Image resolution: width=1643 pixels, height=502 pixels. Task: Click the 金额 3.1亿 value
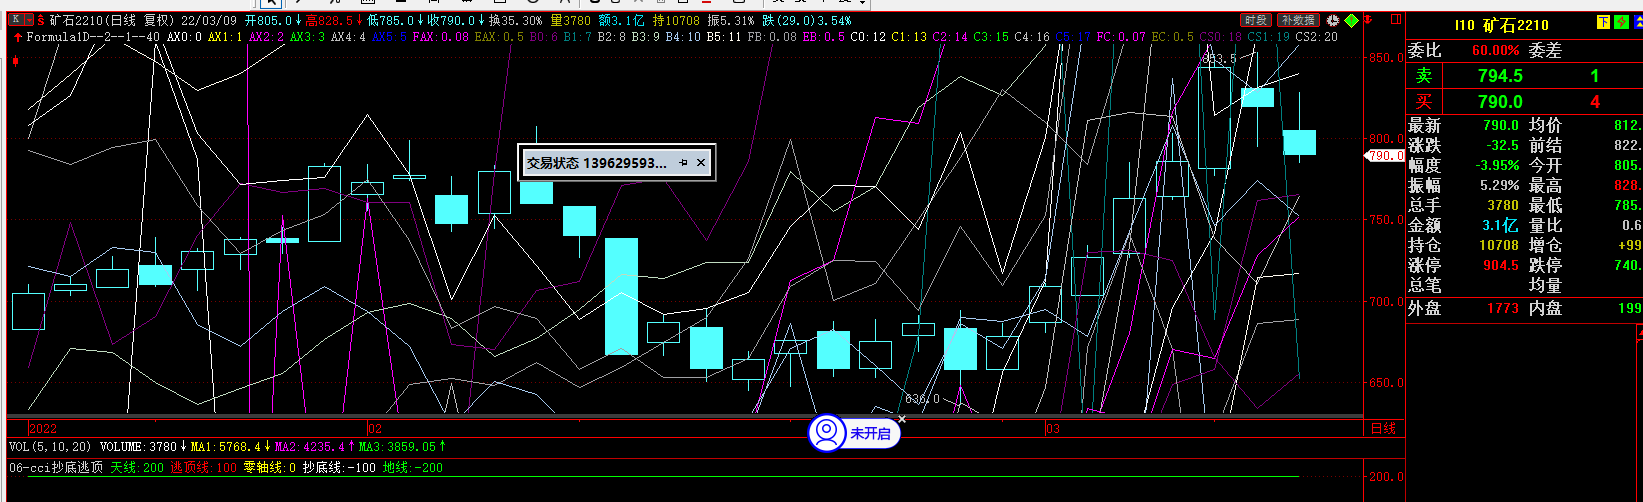(1500, 225)
